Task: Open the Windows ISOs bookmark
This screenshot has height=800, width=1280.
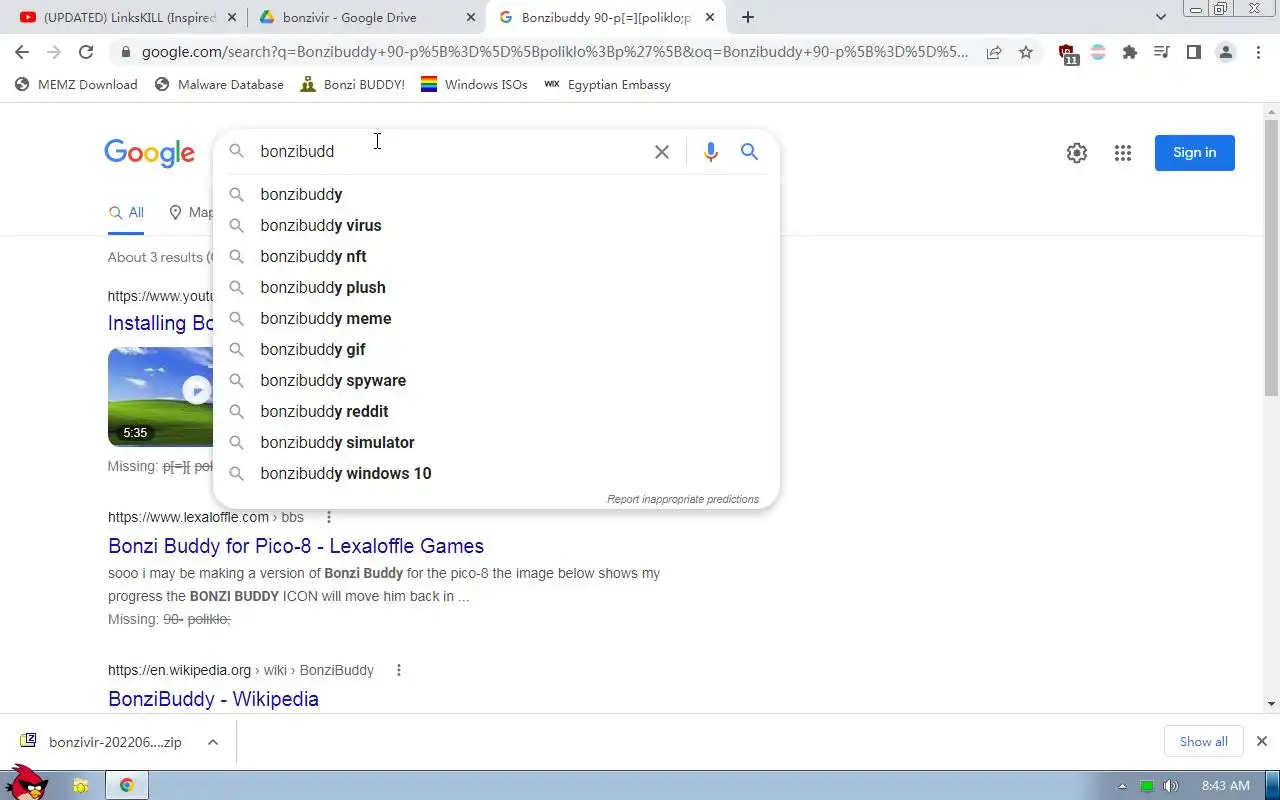Action: click(474, 85)
